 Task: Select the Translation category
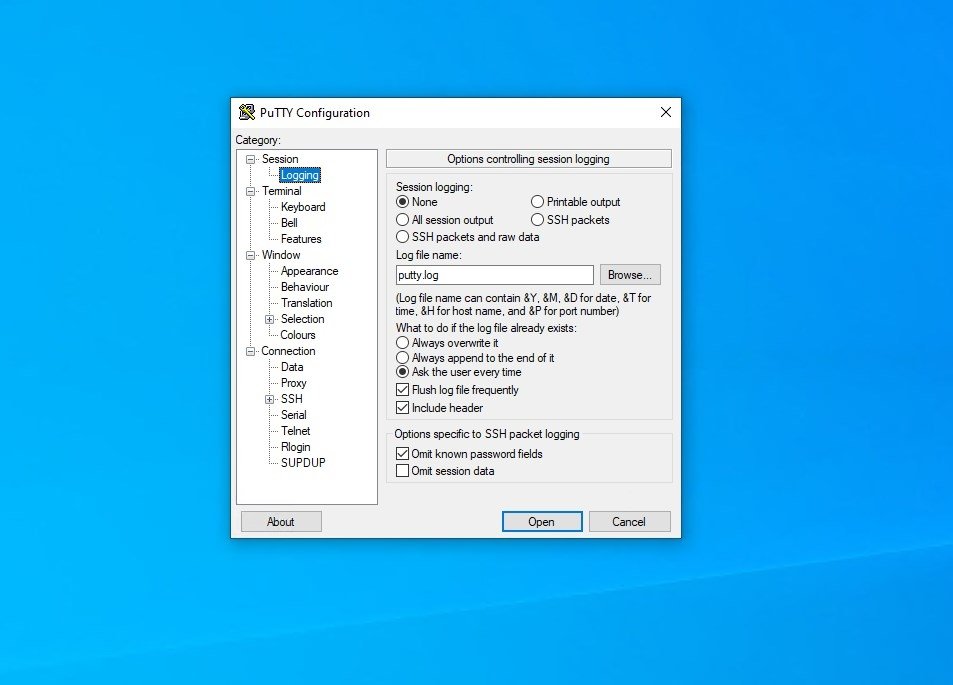[306, 303]
